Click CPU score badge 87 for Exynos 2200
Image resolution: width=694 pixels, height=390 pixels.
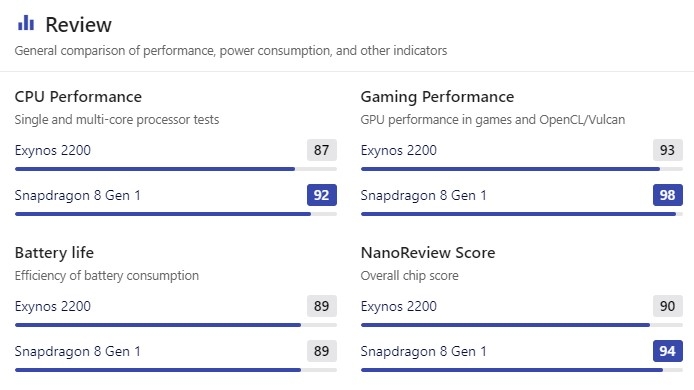pyautogui.click(x=322, y=150)
